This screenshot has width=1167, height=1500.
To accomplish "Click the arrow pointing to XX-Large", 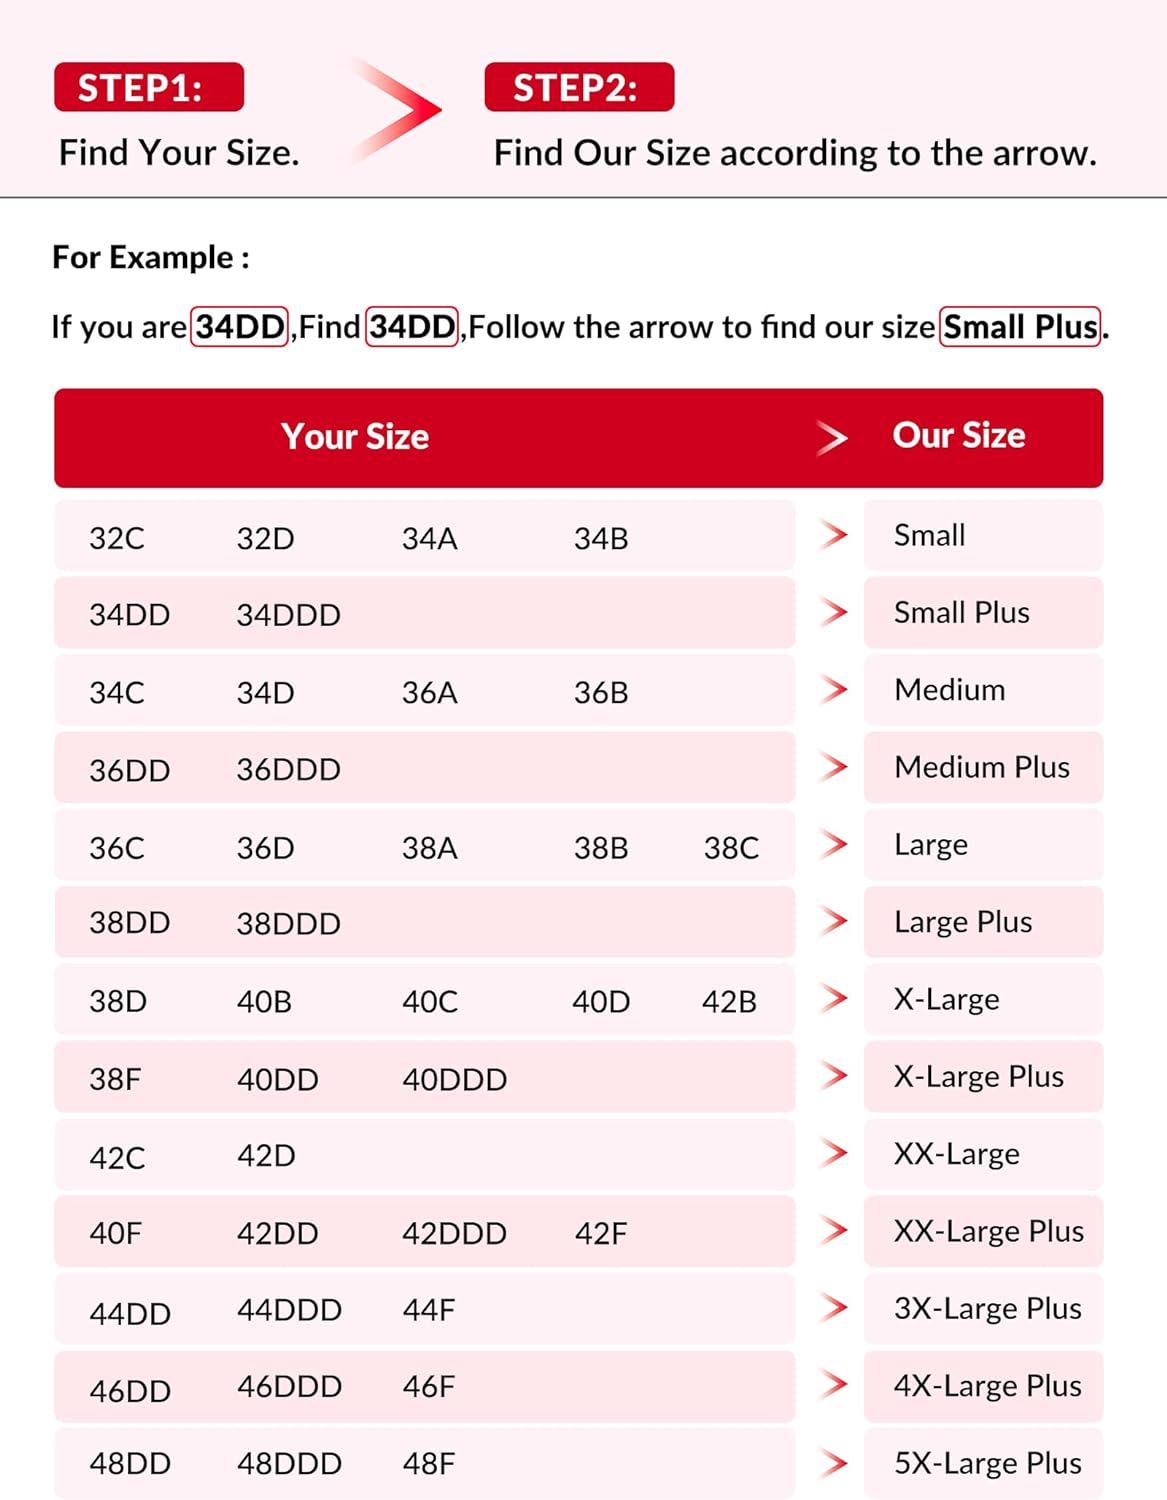I will 833,1153.
